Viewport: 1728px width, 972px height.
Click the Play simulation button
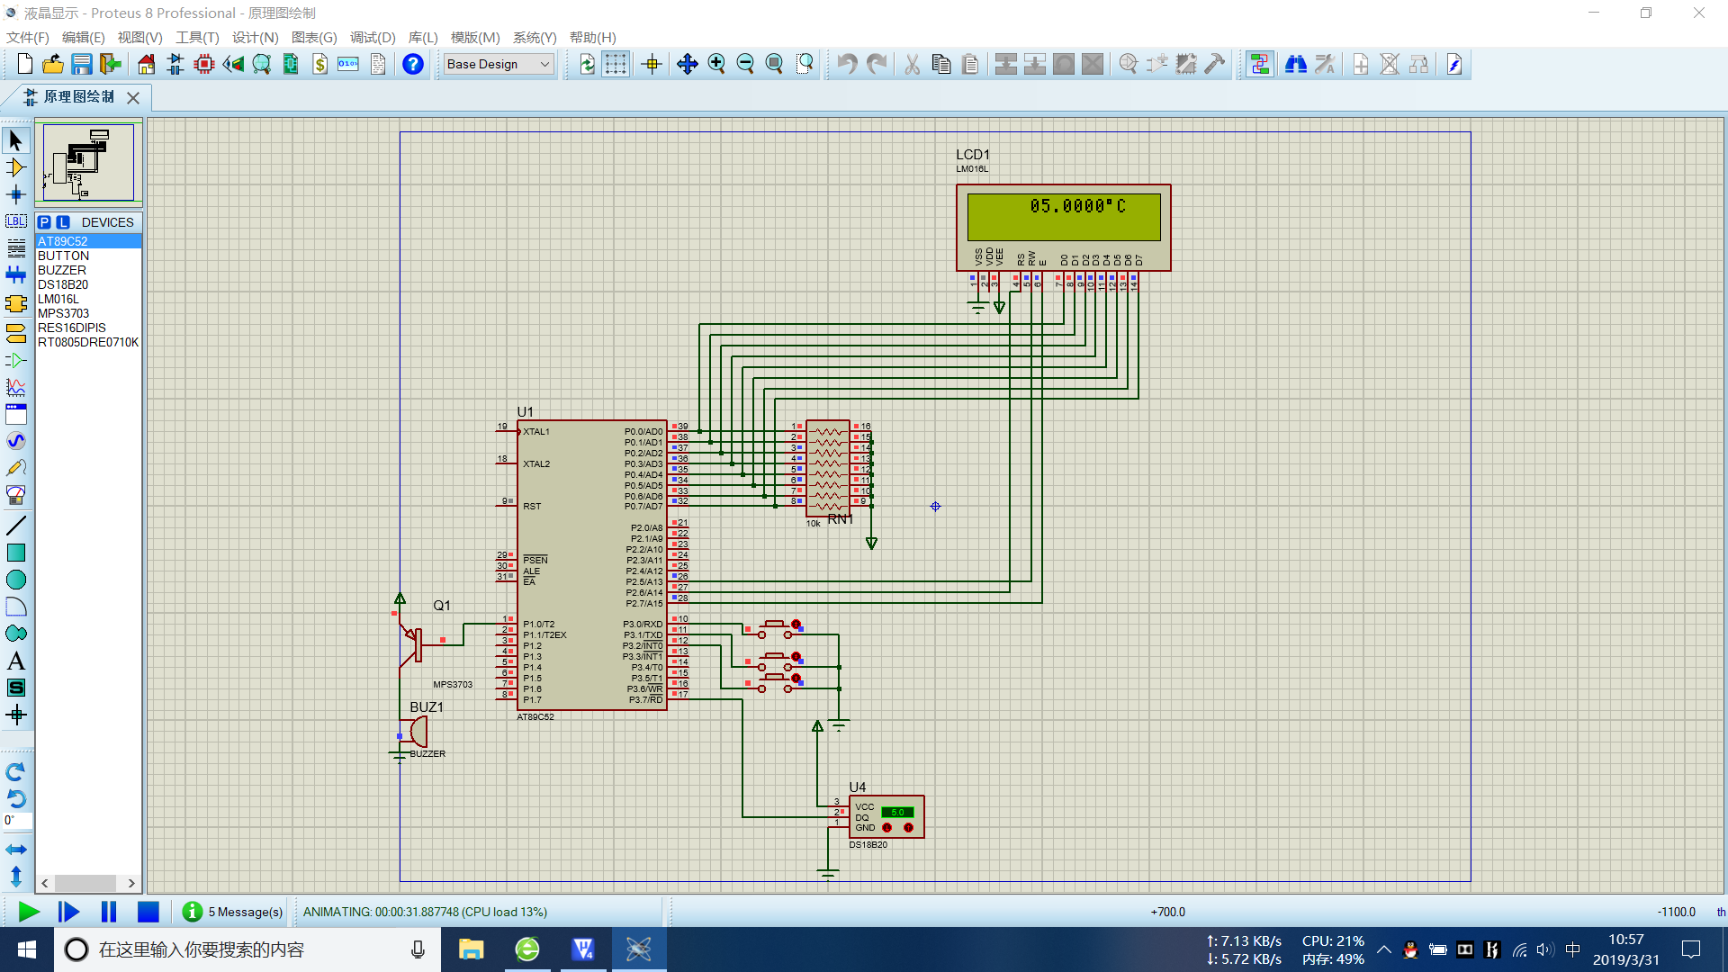tap(29, 912)
